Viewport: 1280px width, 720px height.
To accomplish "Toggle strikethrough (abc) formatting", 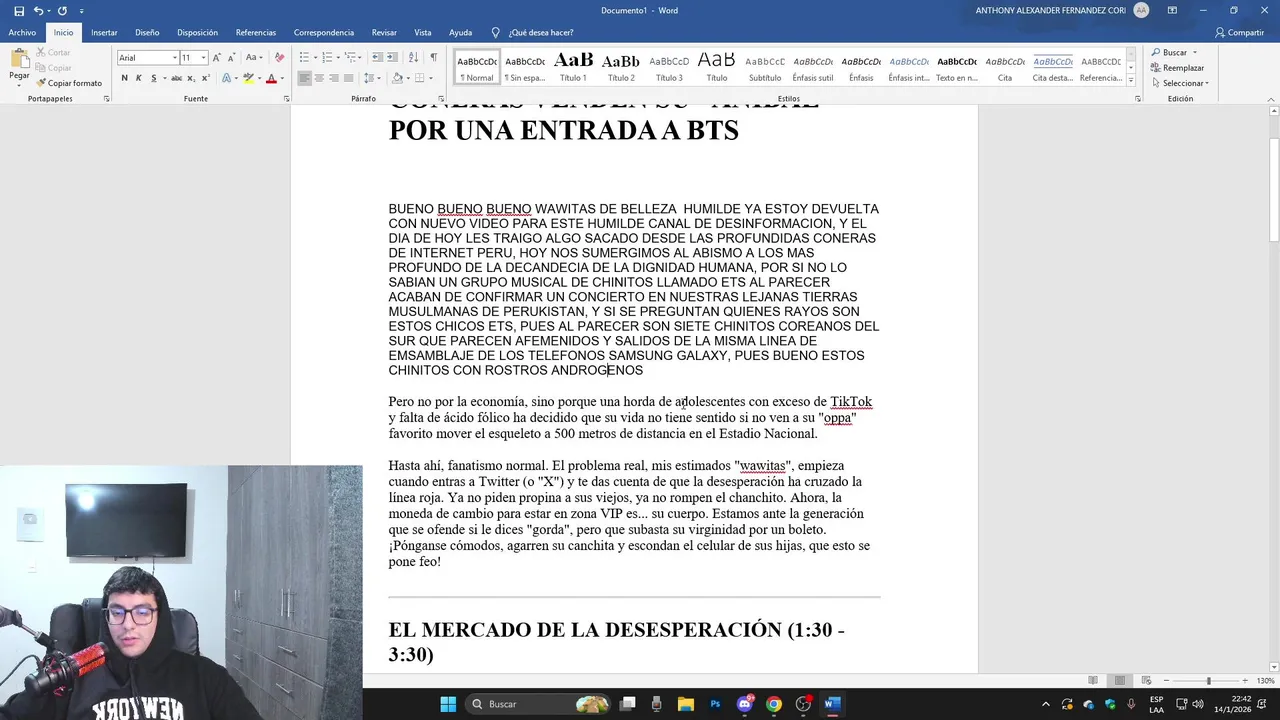I will 176,78.
